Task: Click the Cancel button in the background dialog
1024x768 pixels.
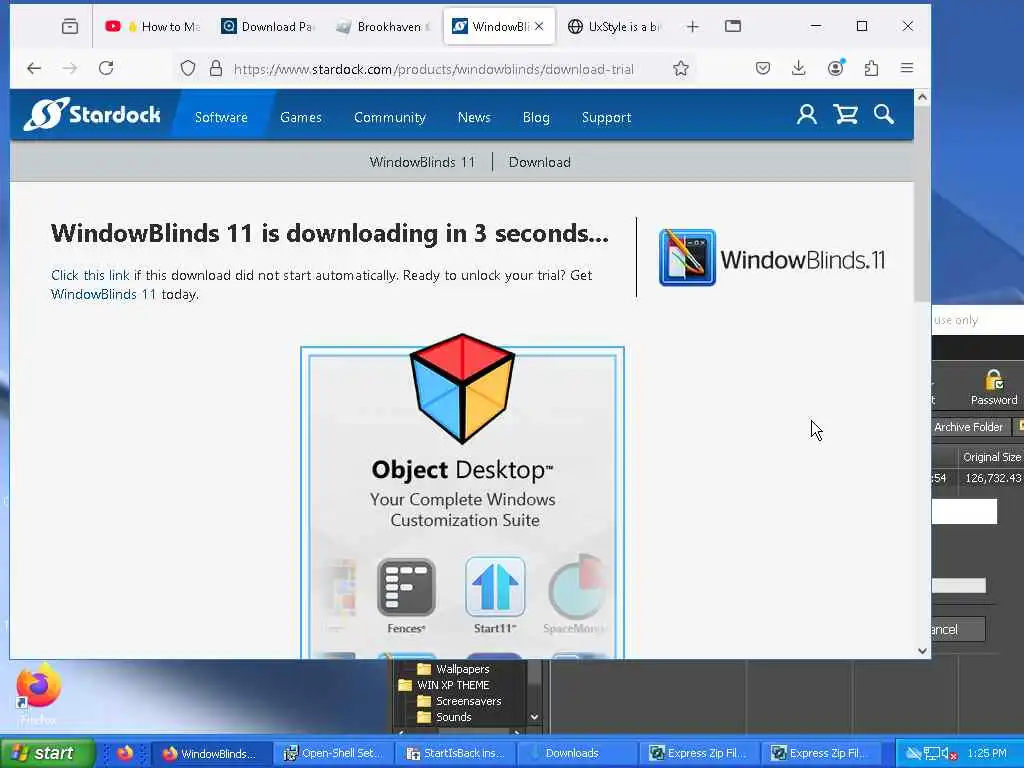Action: [958, 630]
